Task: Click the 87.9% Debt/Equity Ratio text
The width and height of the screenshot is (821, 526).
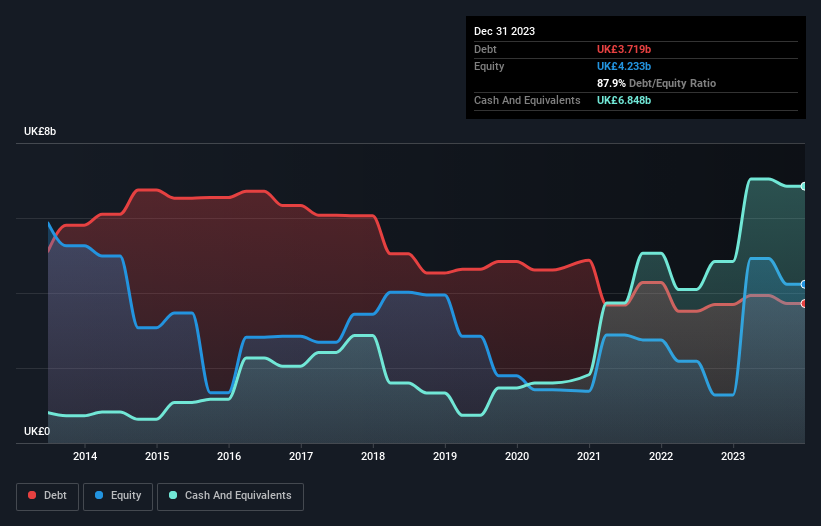Action: pos(656,83)
